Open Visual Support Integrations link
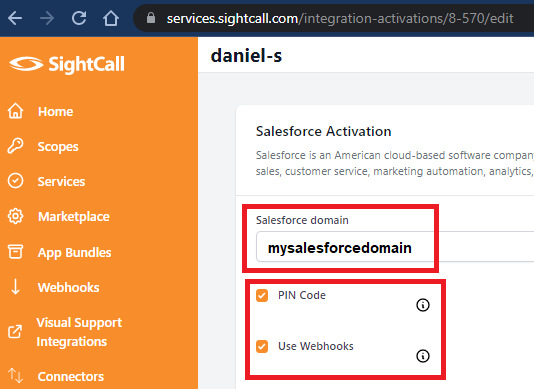Viewport: 534px width, 389px height. 79,332
